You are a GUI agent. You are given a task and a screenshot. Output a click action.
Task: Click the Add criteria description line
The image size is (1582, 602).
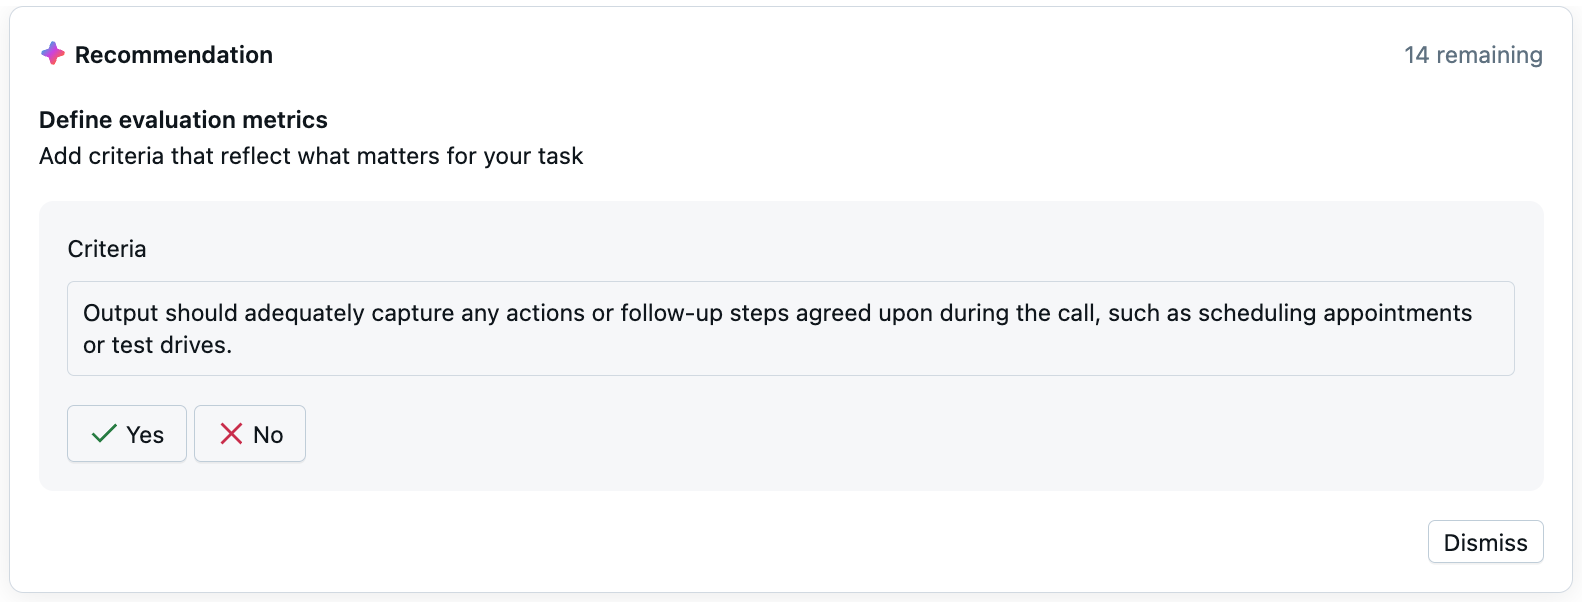pyautogui.click(x=311, y=156)
